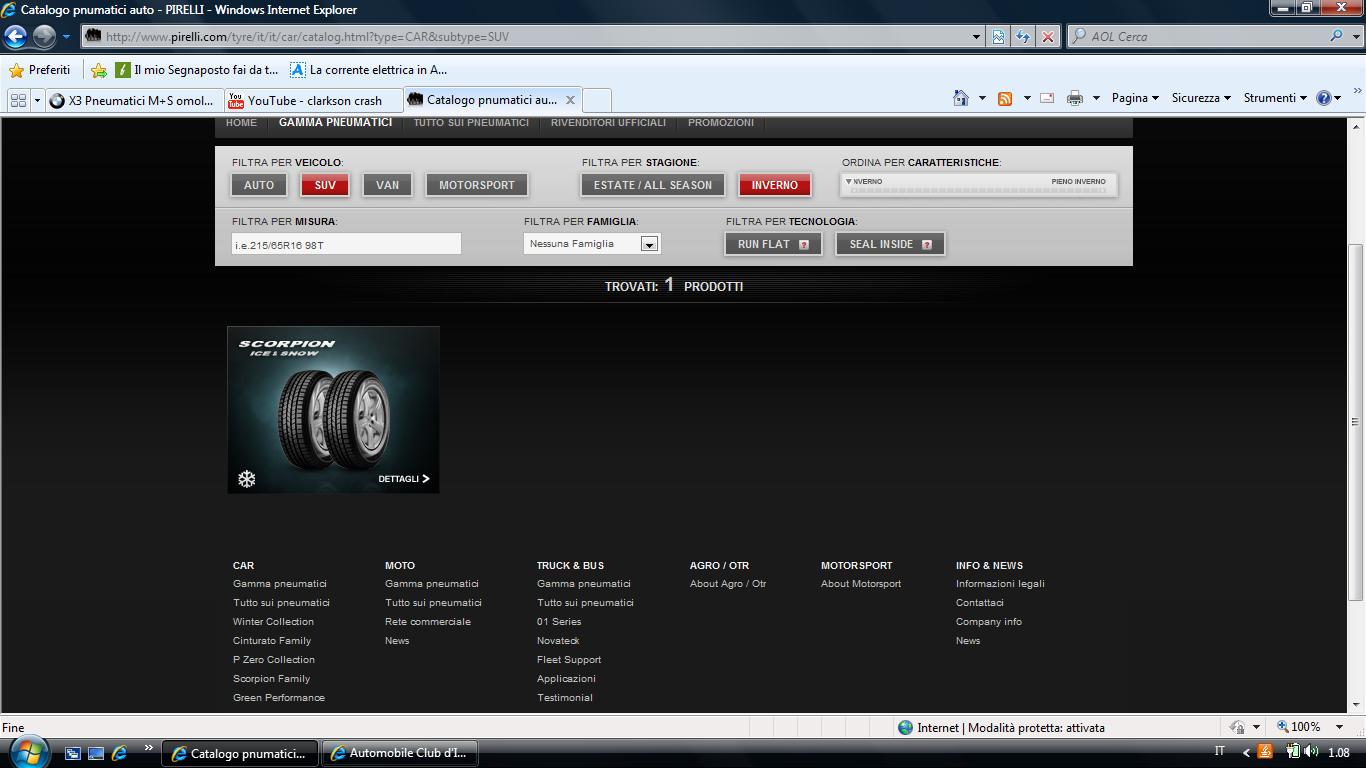Open the Quick Tabs grid icon

[x=18, y=100]
